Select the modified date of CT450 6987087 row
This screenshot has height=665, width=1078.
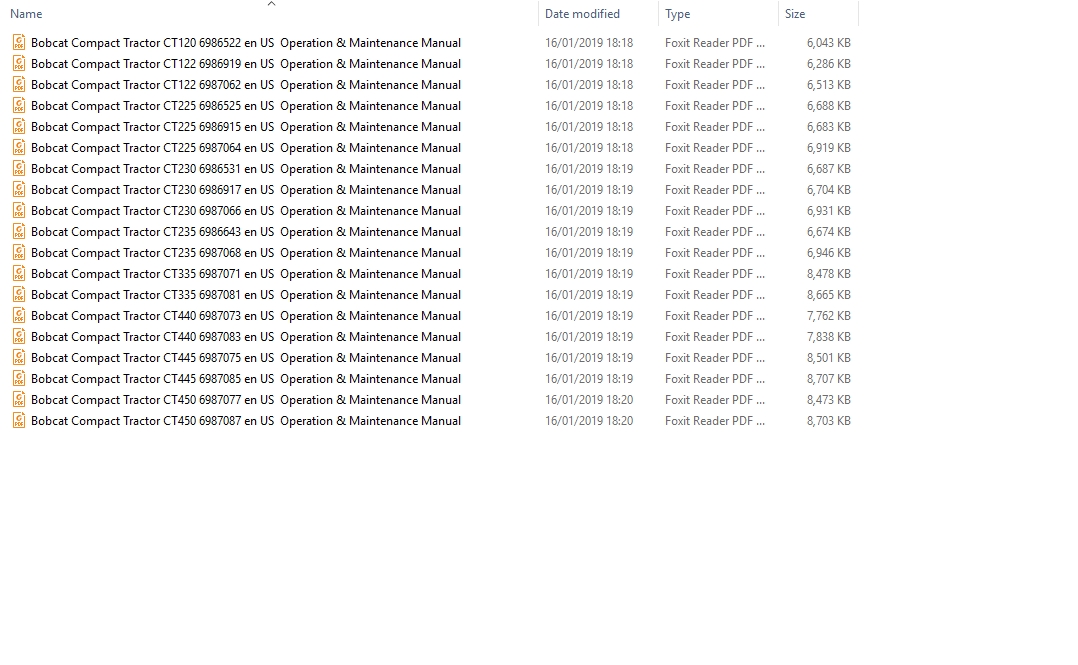[x=589, y=420]
